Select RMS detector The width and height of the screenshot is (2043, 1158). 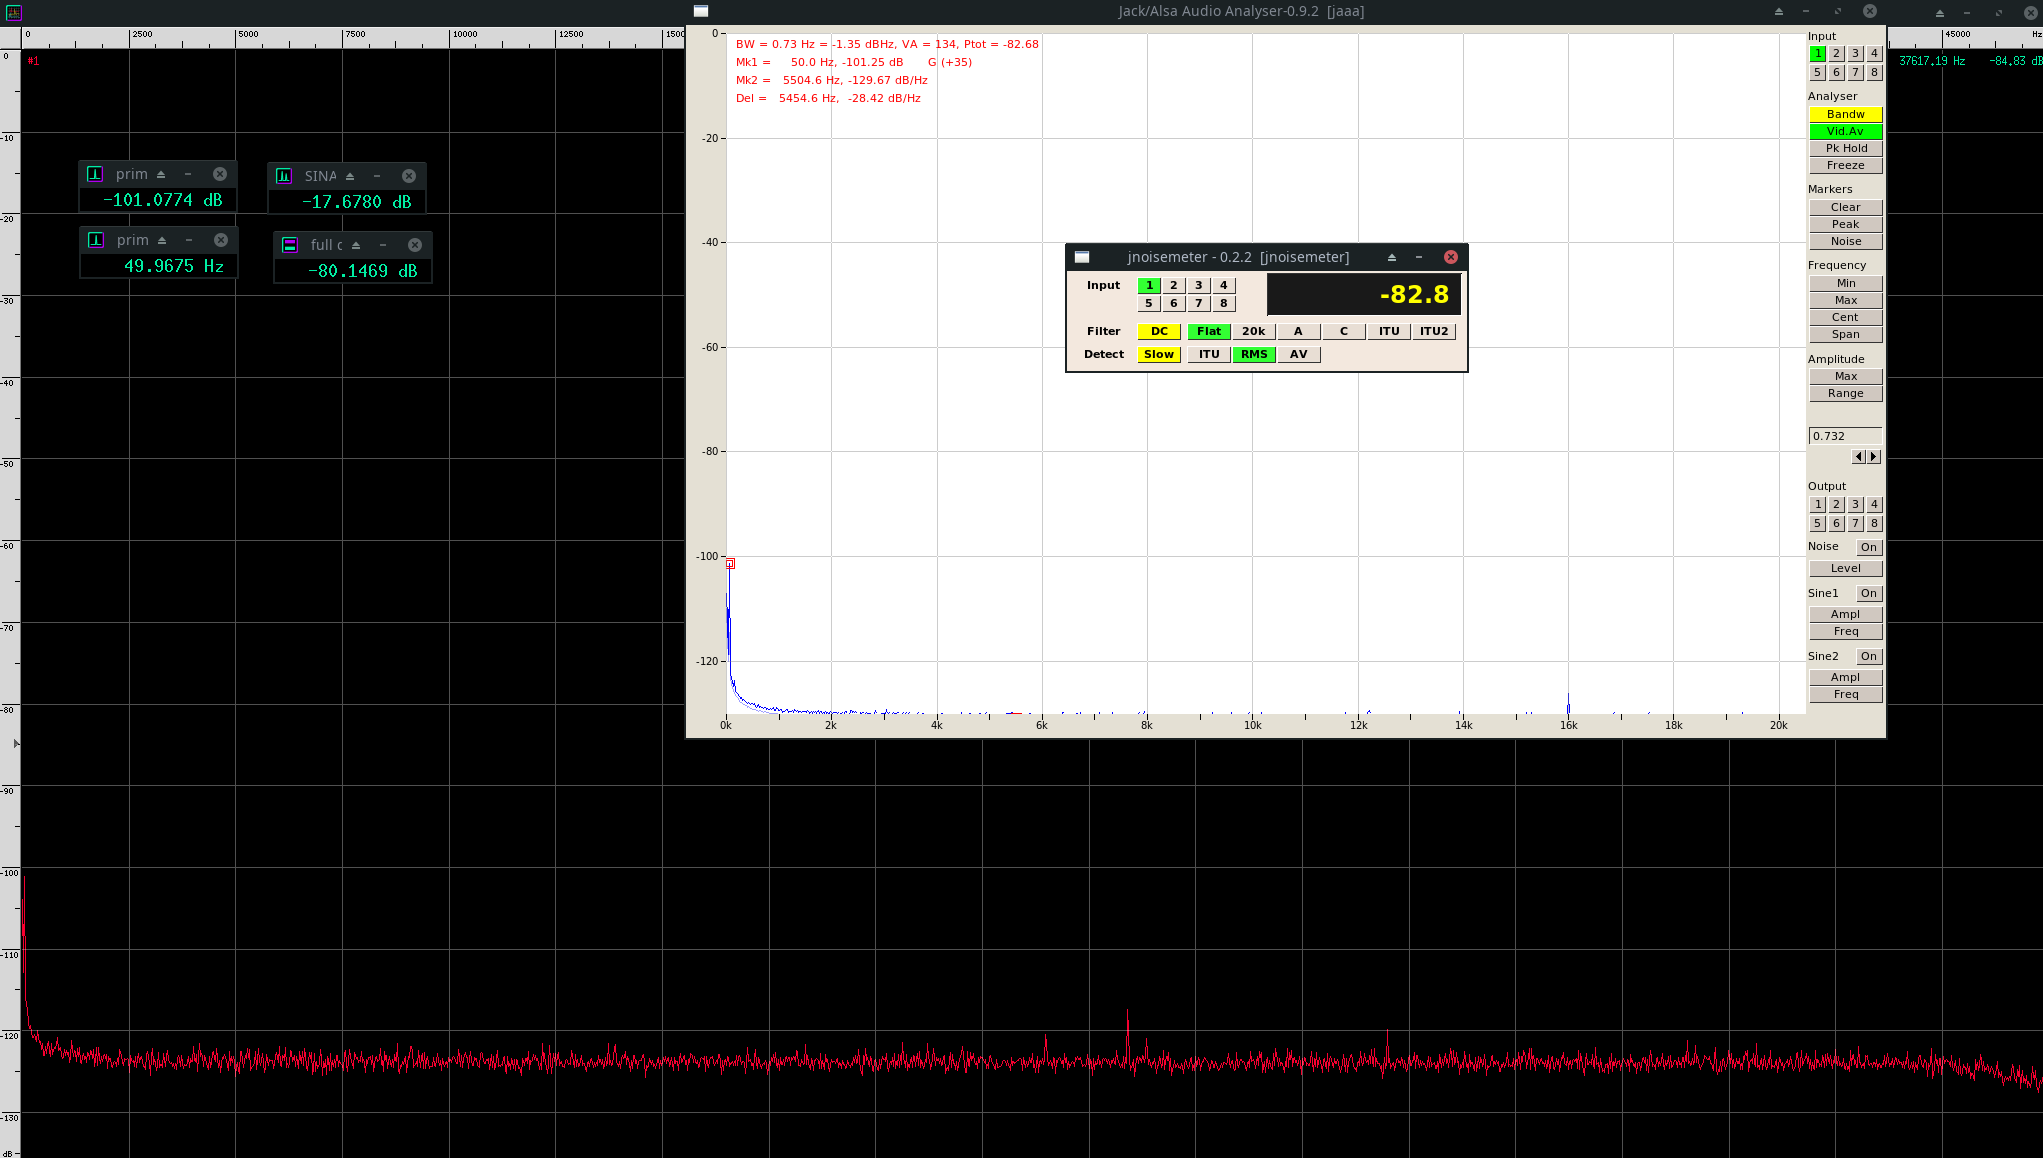pos(1254,354)
